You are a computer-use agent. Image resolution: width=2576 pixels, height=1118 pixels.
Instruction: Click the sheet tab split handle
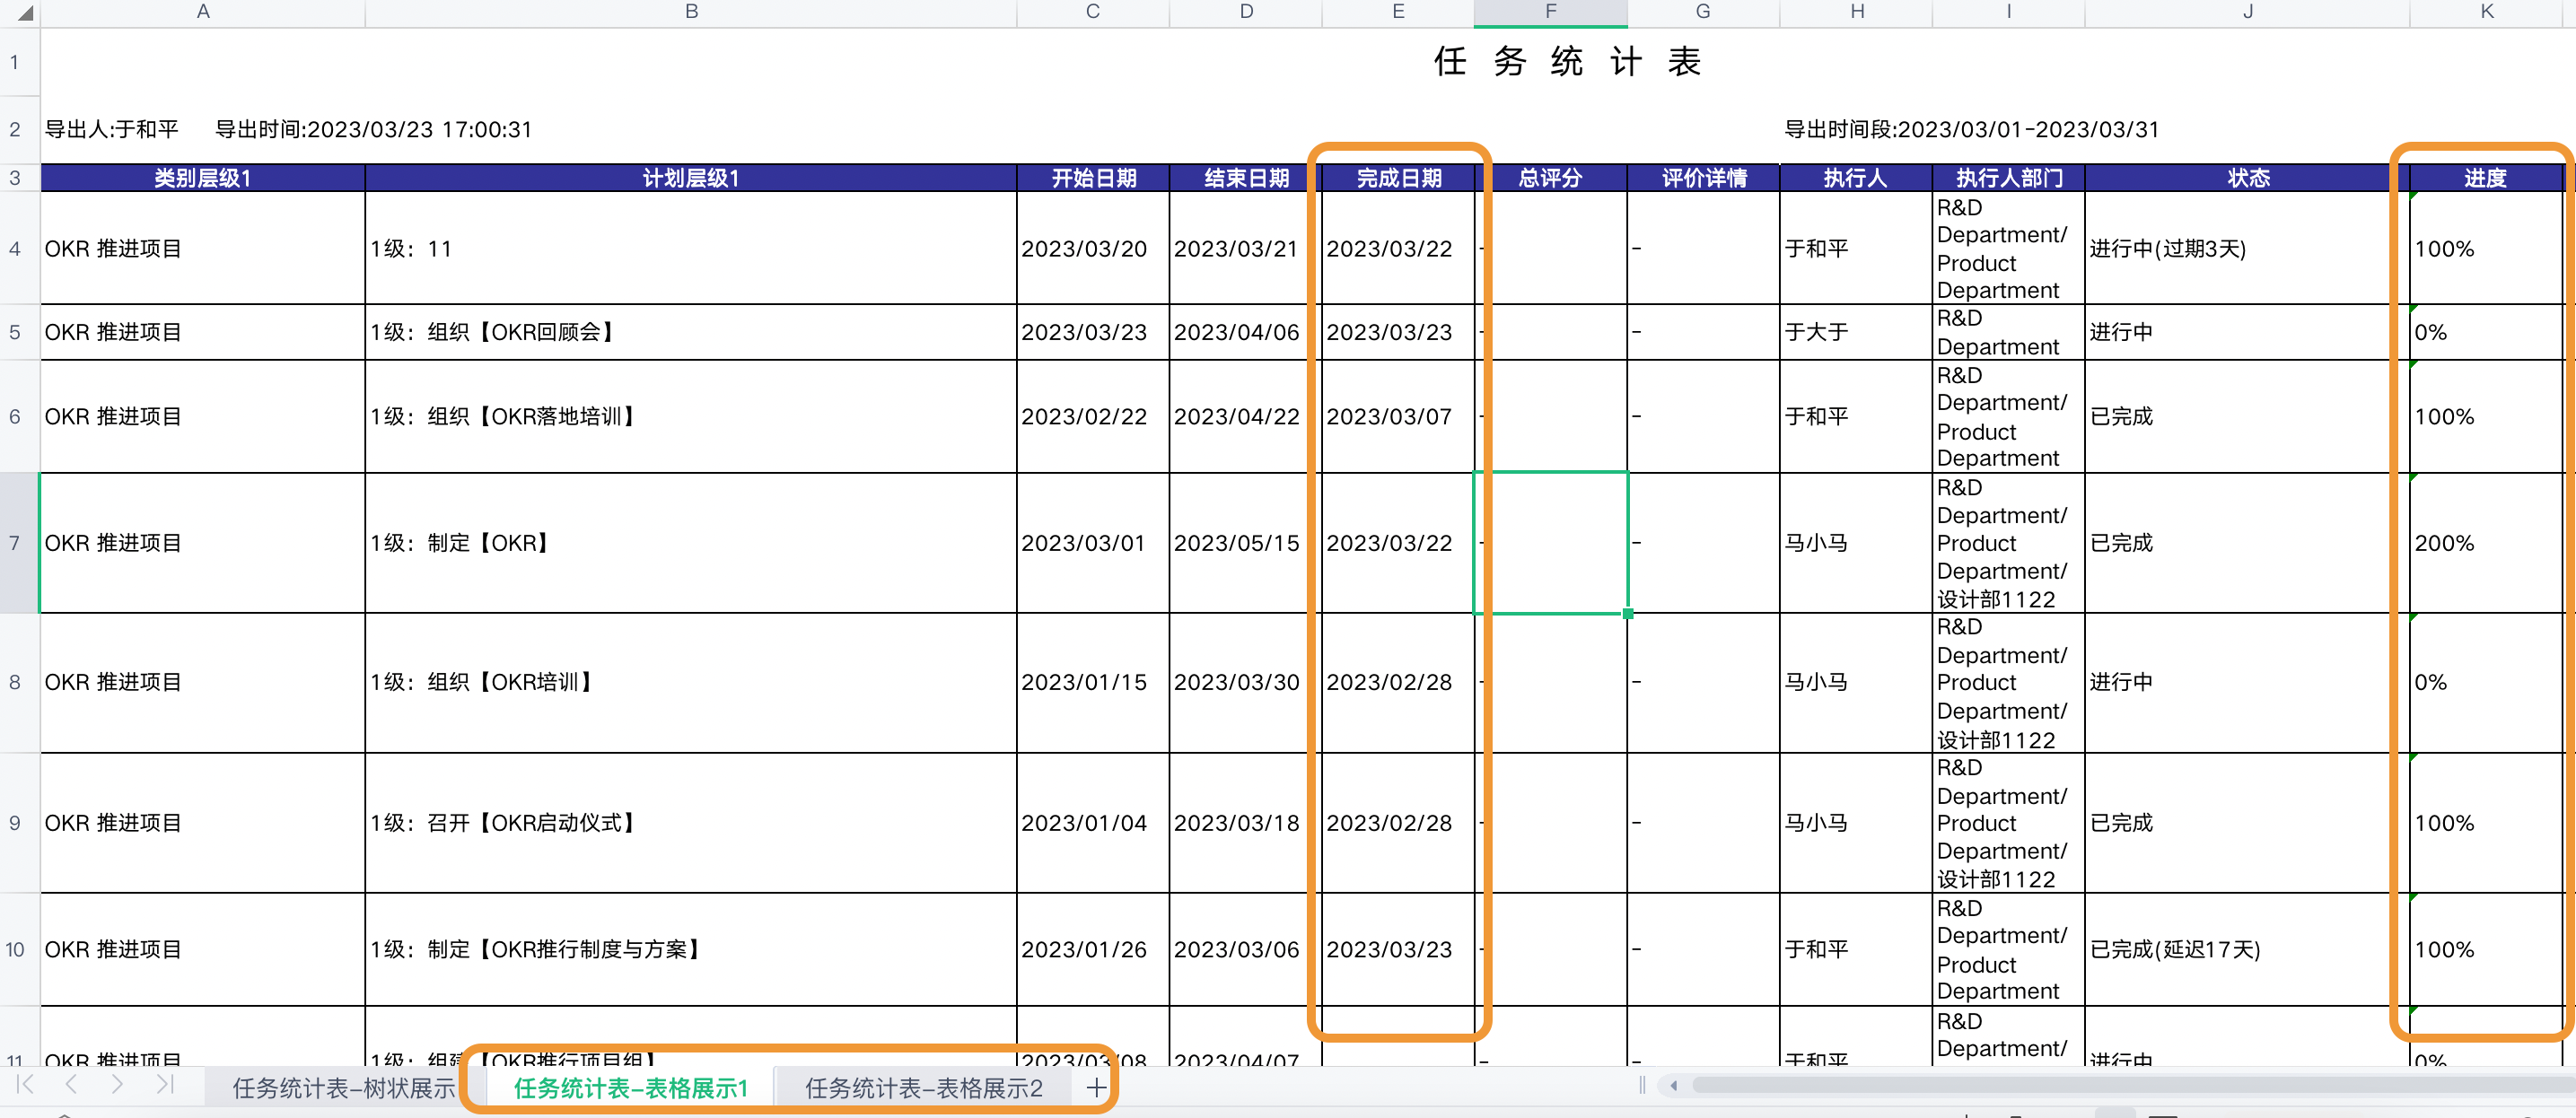[x=1642, y=1085]
